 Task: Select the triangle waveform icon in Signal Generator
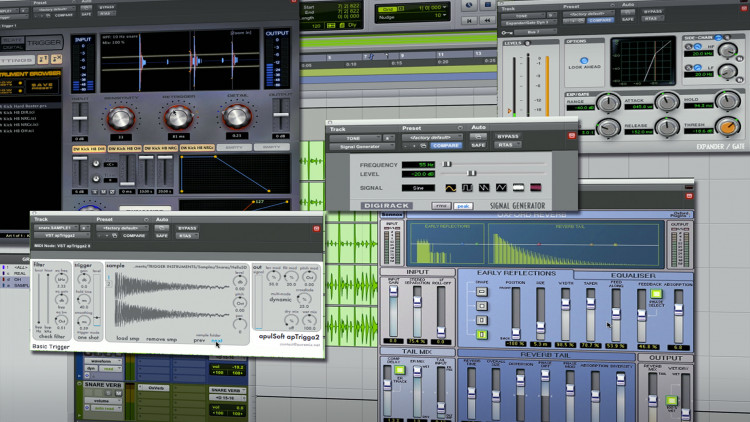(x=501, y=188)
